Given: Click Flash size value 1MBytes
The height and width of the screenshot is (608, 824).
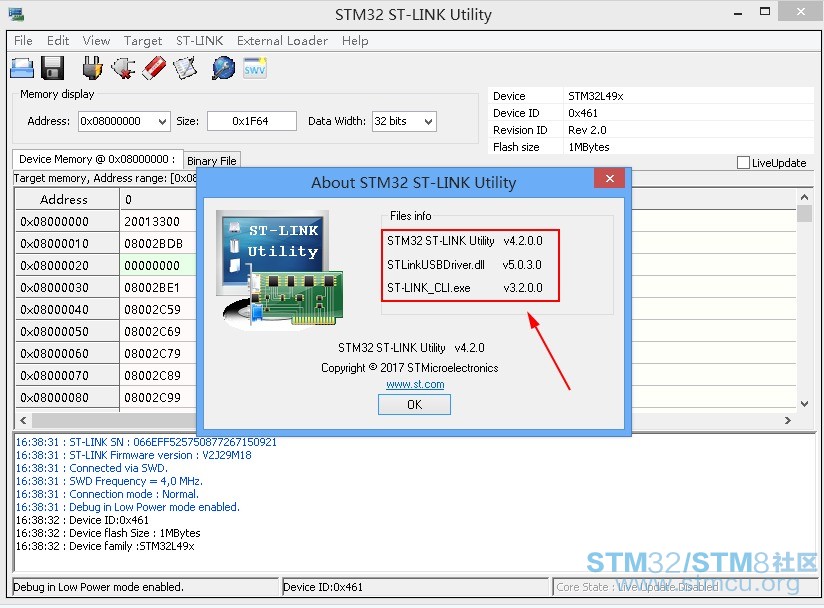Looking at the screenshot, I should click(589, 147).
